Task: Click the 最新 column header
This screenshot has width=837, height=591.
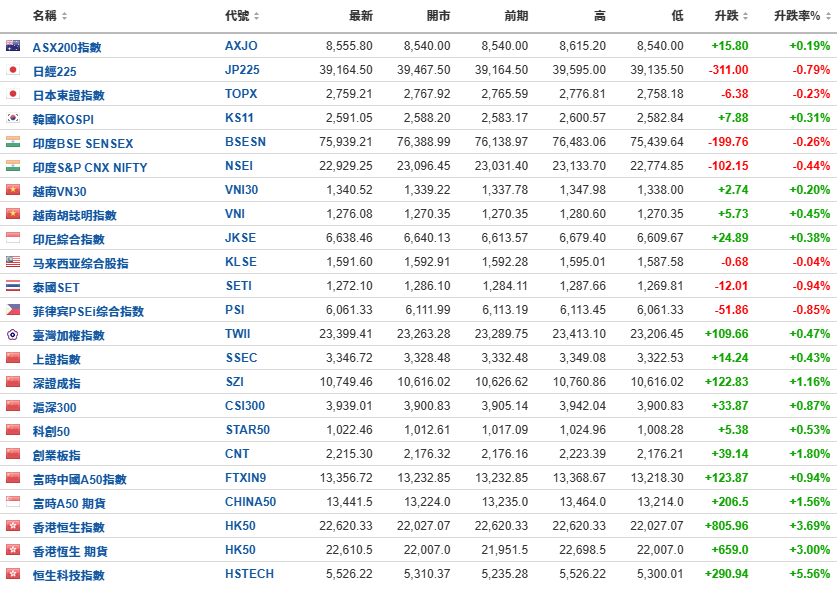Action: pos(361,16)
